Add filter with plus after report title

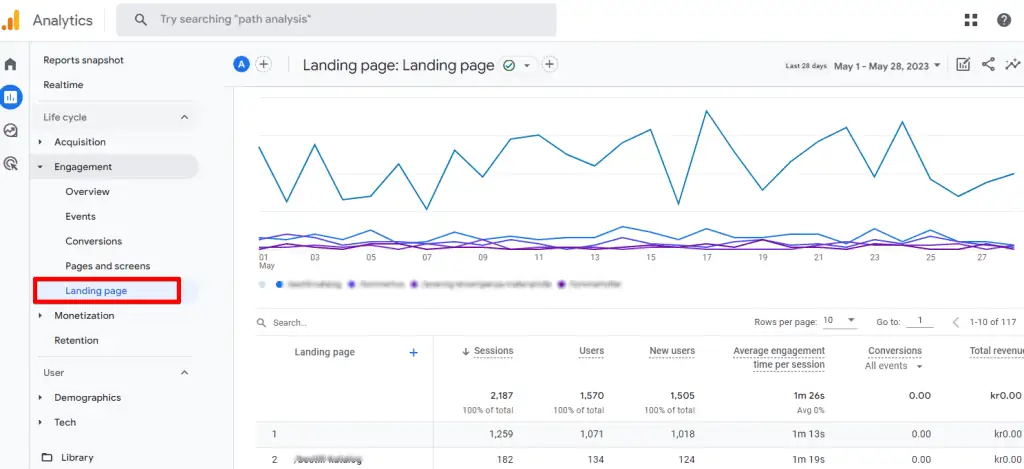[550, 64]
